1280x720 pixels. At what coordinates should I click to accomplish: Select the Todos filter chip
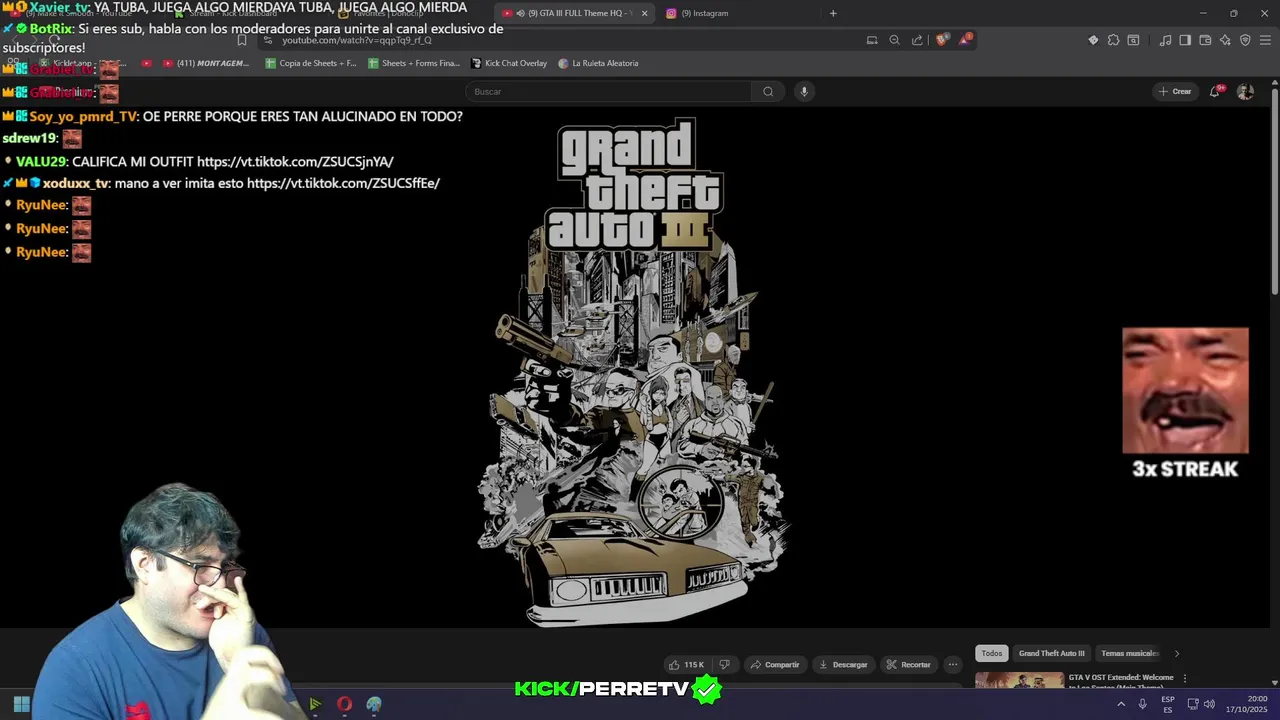(991, 654)
